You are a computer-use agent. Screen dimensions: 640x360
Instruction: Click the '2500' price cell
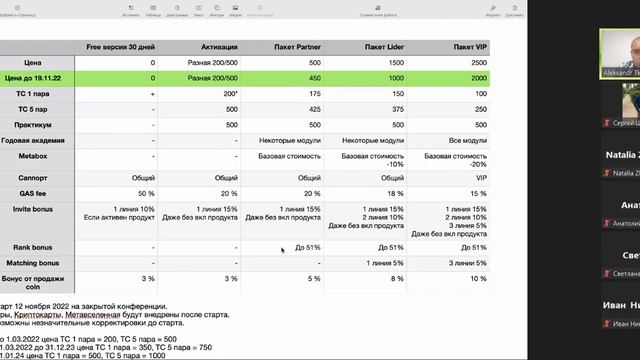[448, 63]
